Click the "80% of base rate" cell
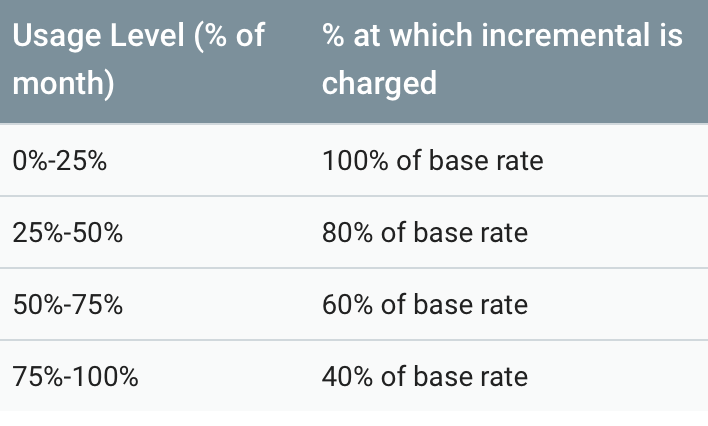Viewport: 708px width, 426px height. (x=425, y=233)
